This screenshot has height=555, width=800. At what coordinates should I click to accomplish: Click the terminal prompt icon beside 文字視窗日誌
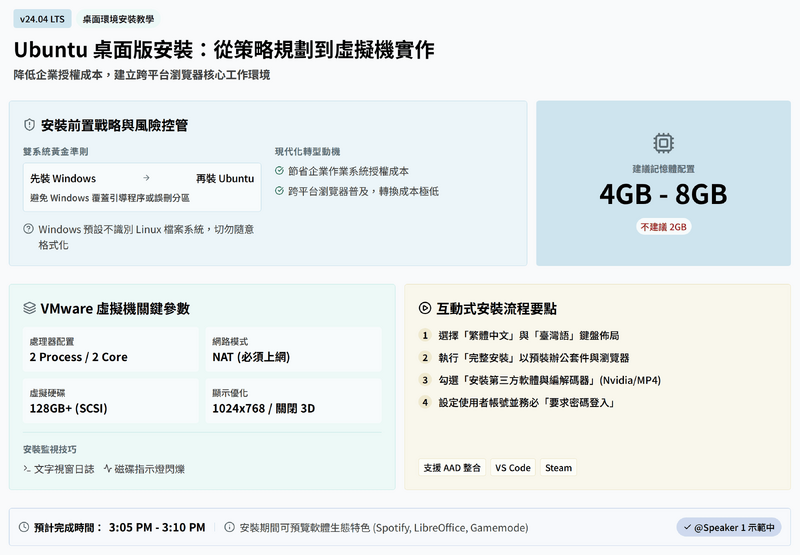(x=27, y=468)
